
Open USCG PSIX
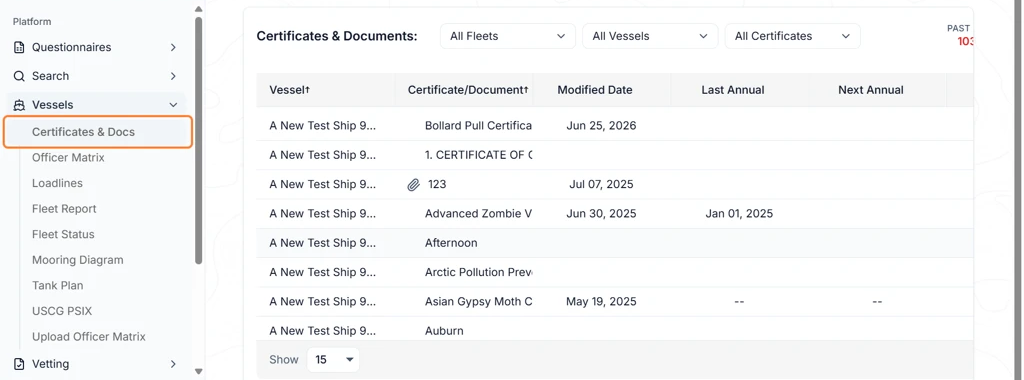click(62, 311)
